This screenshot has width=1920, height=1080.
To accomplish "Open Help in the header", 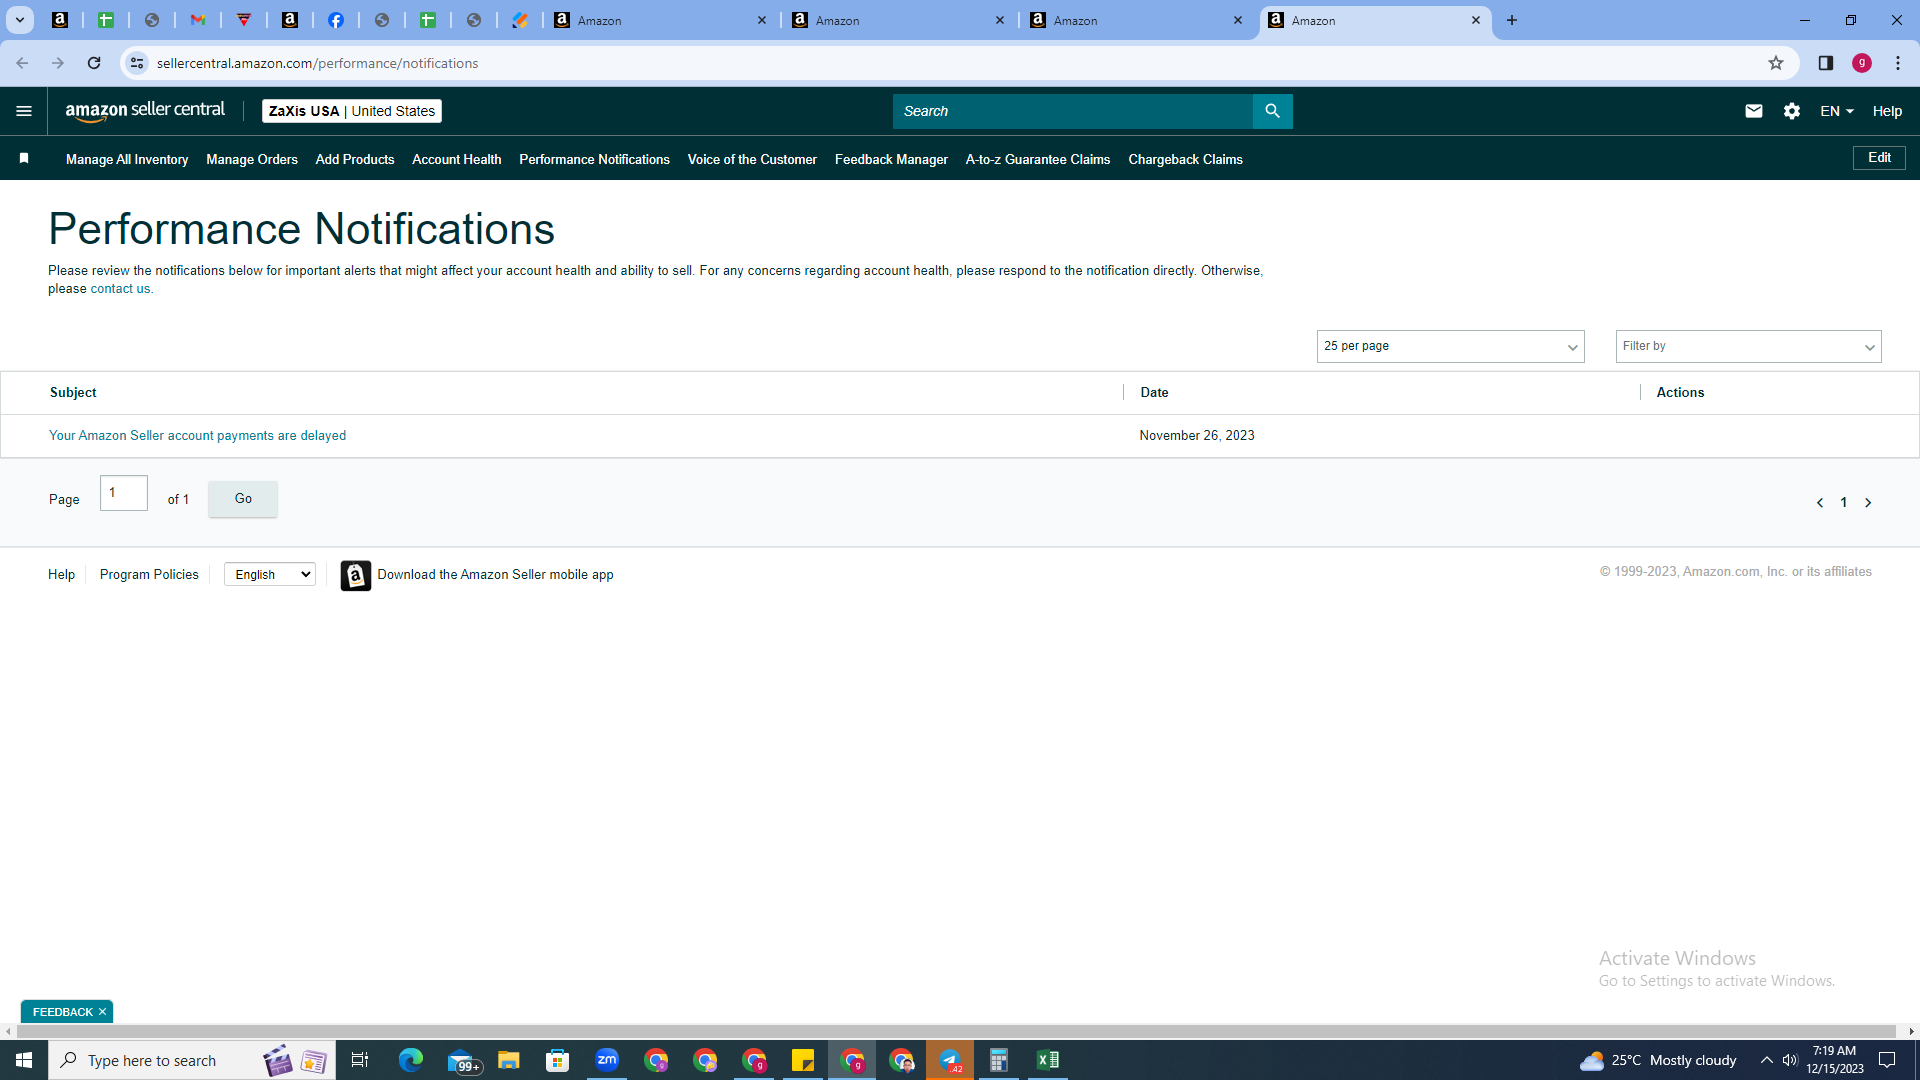I will point(1887,111).
